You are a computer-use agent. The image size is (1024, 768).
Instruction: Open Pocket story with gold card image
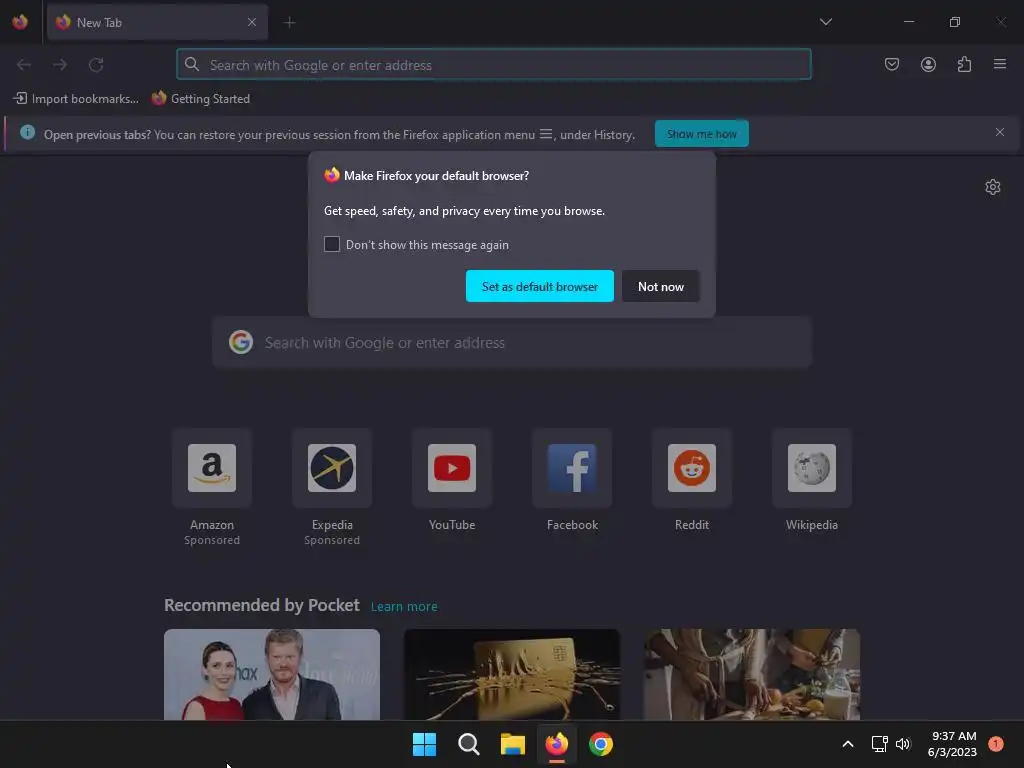[x=512, y=674]
